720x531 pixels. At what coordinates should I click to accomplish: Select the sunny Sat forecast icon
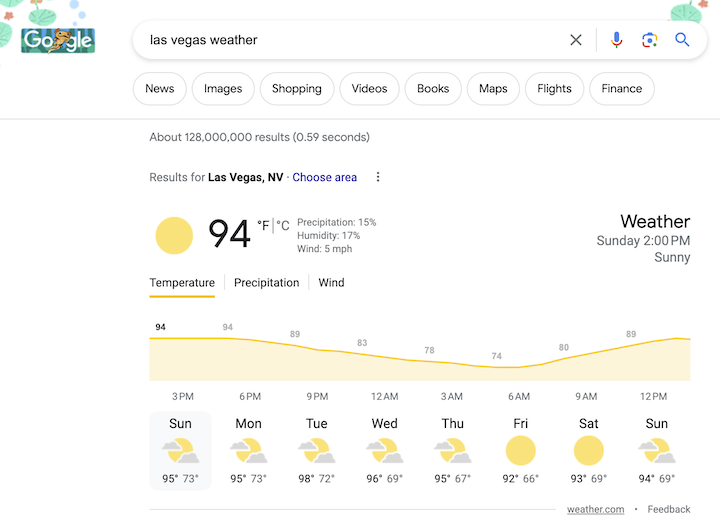click(588, 451)
